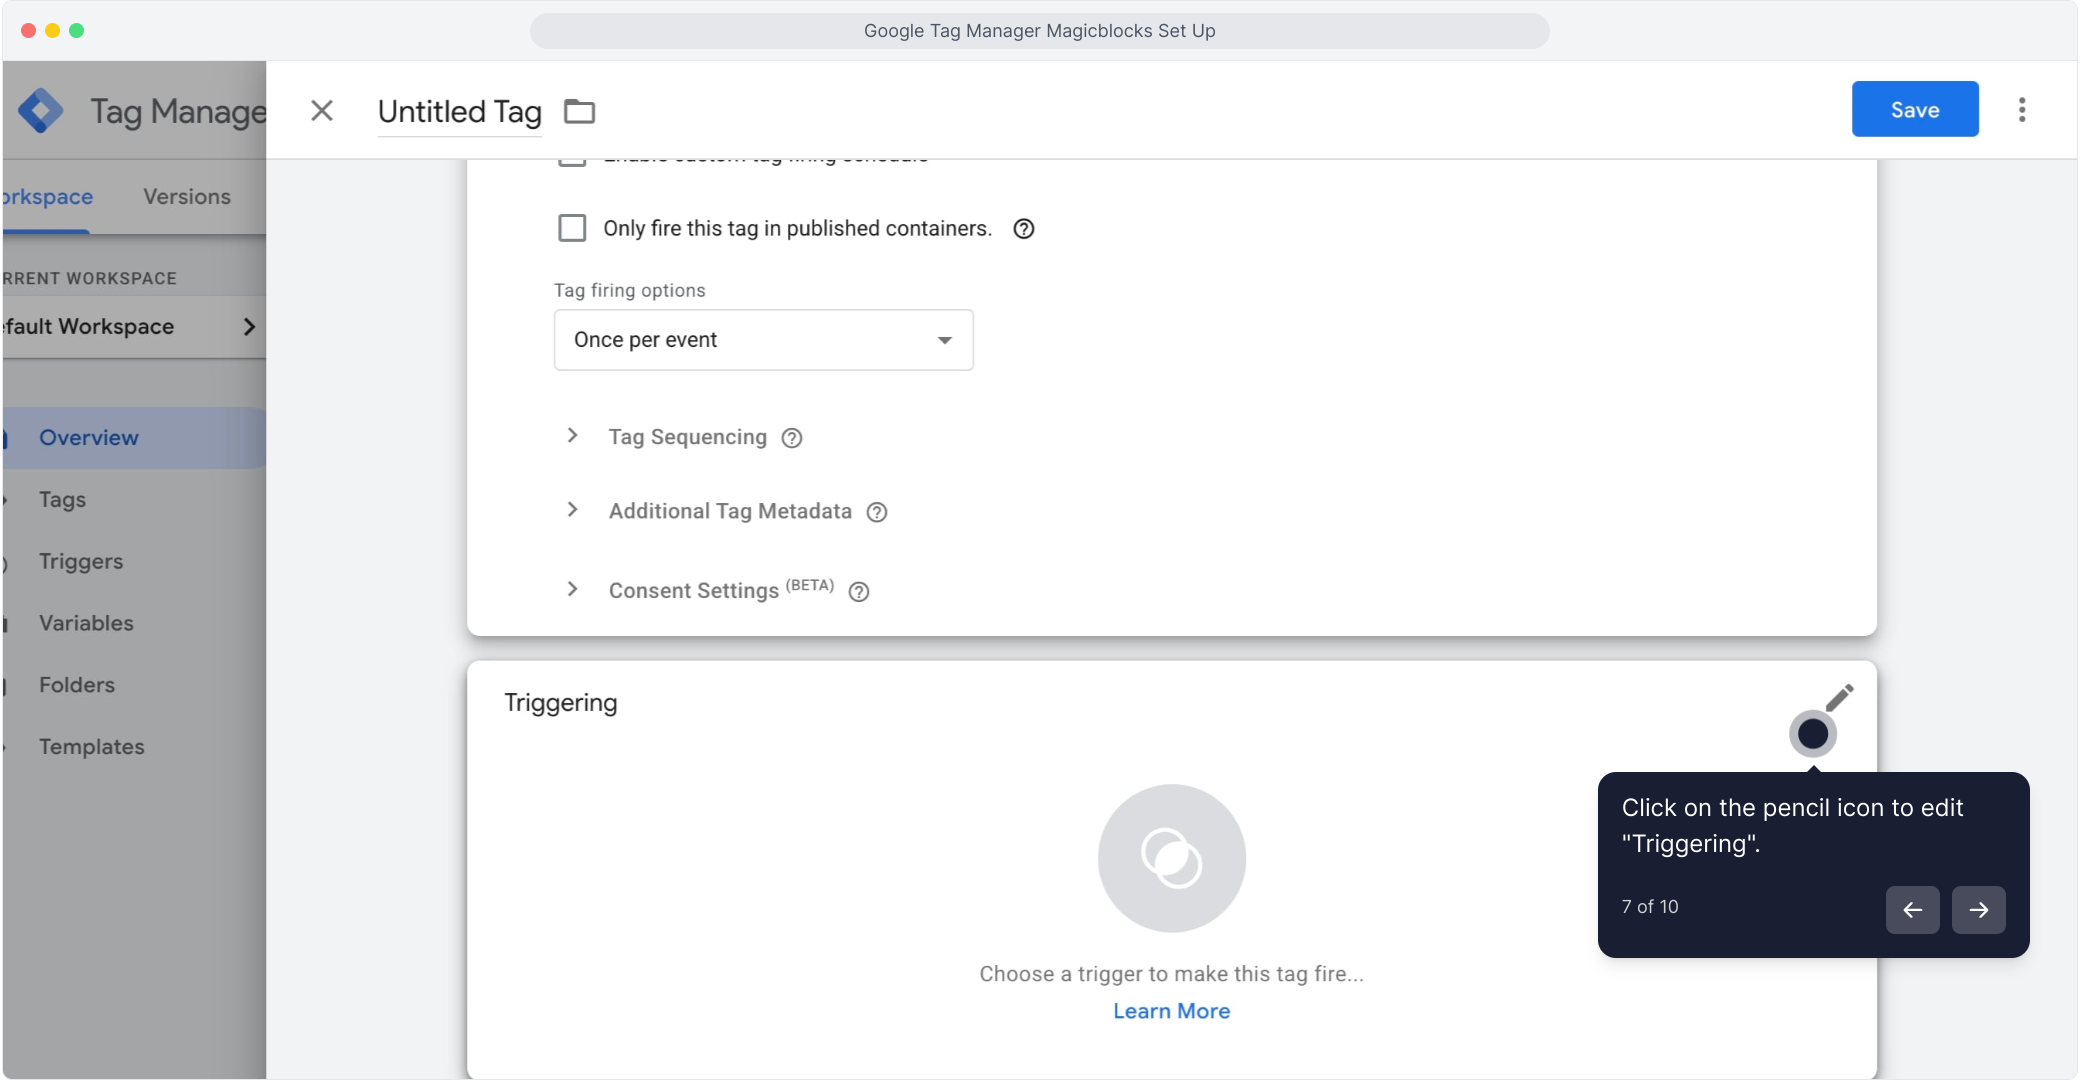Viewport: 2080px width, 1080px height.
Task: Follow the Learn More link
Action: point(1171,1011)
